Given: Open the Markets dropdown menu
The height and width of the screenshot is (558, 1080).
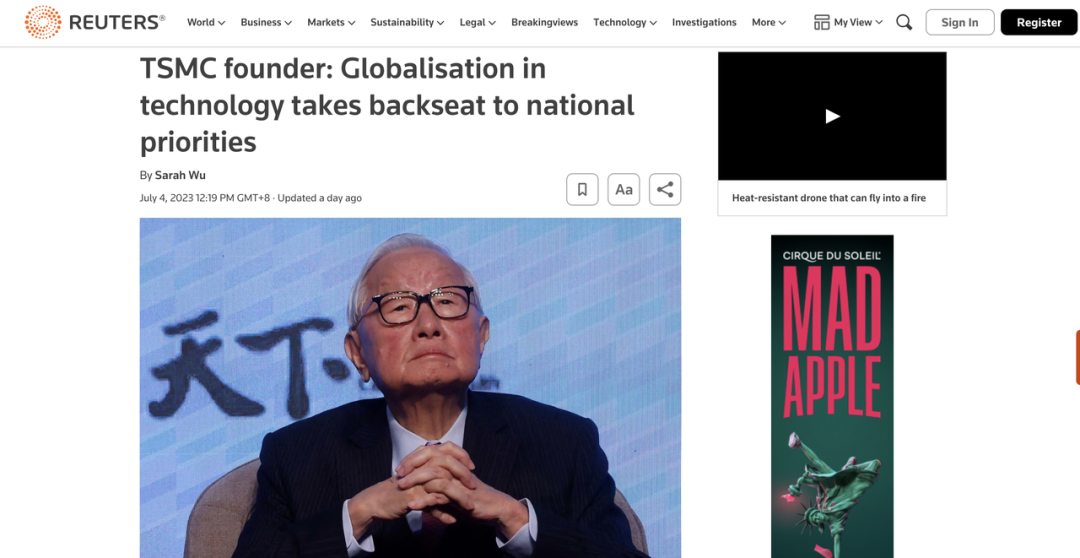Looking at the screenshot, I should pos(331,22).
